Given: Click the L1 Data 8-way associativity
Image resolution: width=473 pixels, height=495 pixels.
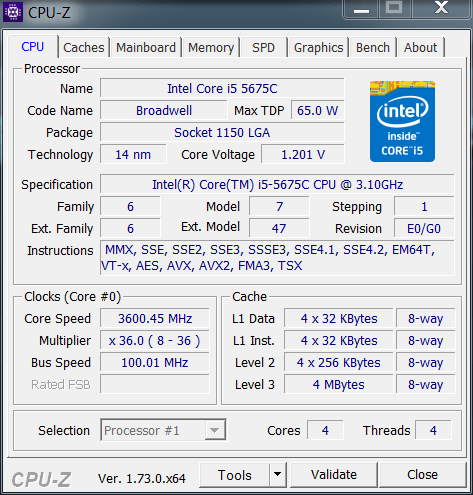Looking at the screenshot, I should [426, 318].
